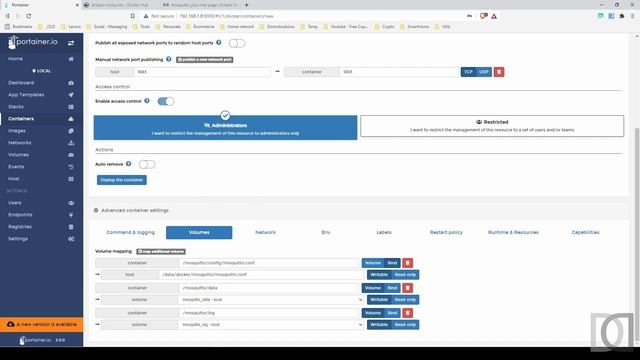640x360 pixels.
Task: Reload the page with the browser refresh icon
Action: pos(29,16)
